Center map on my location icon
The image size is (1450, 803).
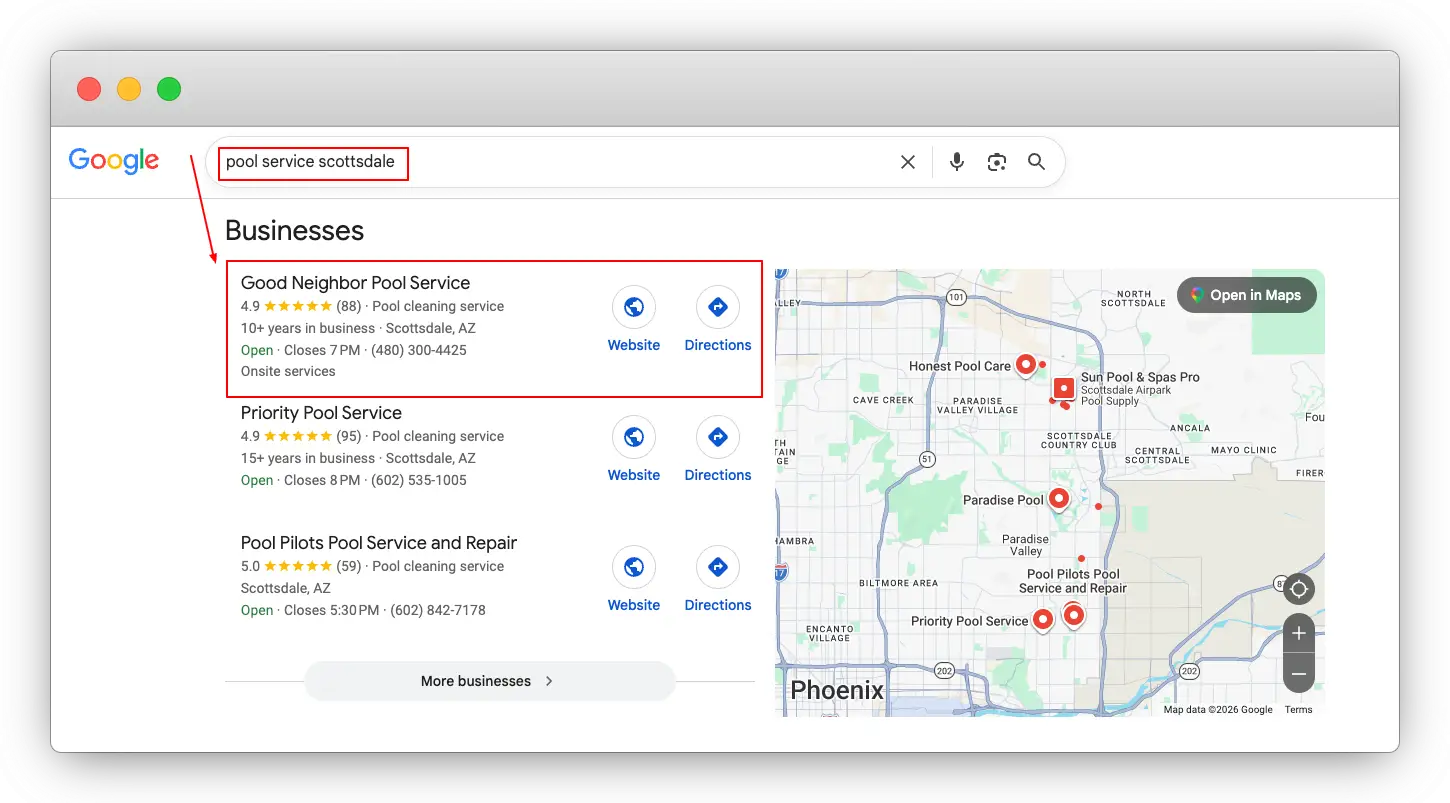coord(1299,589)
